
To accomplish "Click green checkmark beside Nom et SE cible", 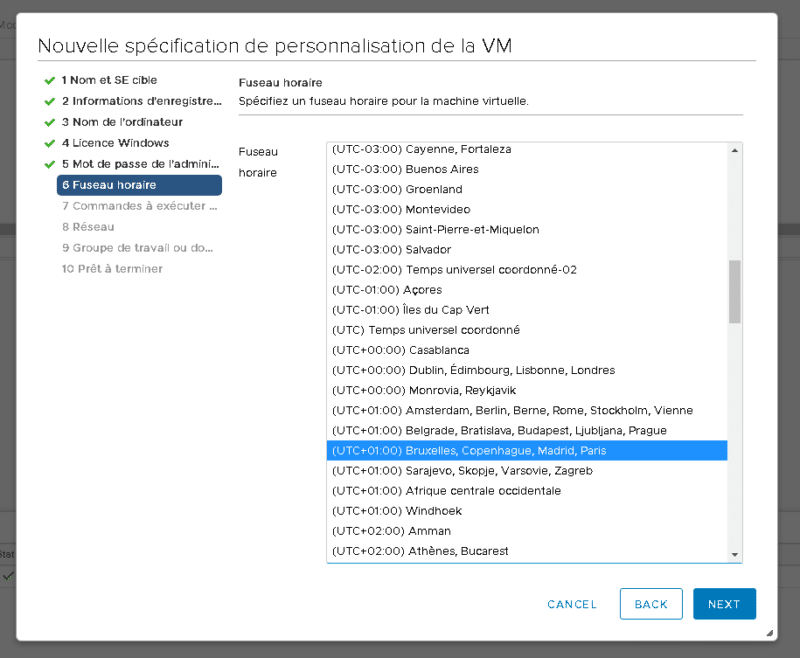I will pyautogui.click(x=49, y=80).
